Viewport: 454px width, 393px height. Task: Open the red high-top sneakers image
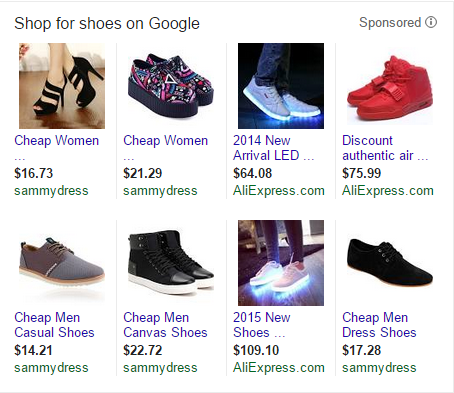tap(390, 86)
